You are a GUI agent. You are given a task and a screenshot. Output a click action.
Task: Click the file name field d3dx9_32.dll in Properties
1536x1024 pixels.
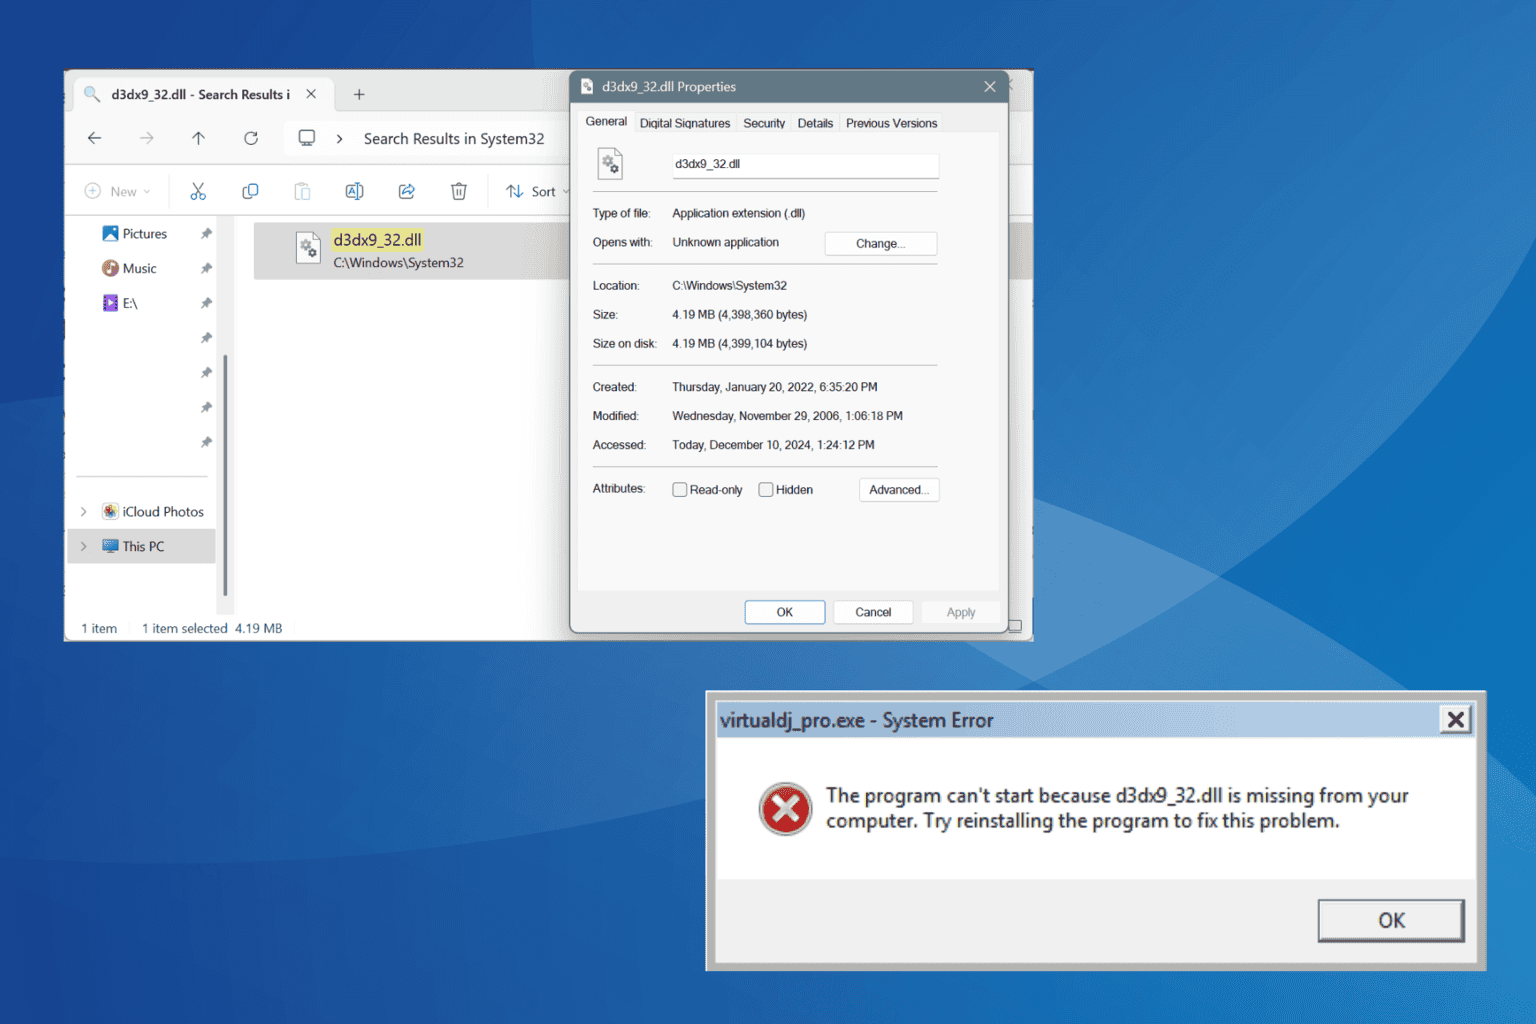805,164
